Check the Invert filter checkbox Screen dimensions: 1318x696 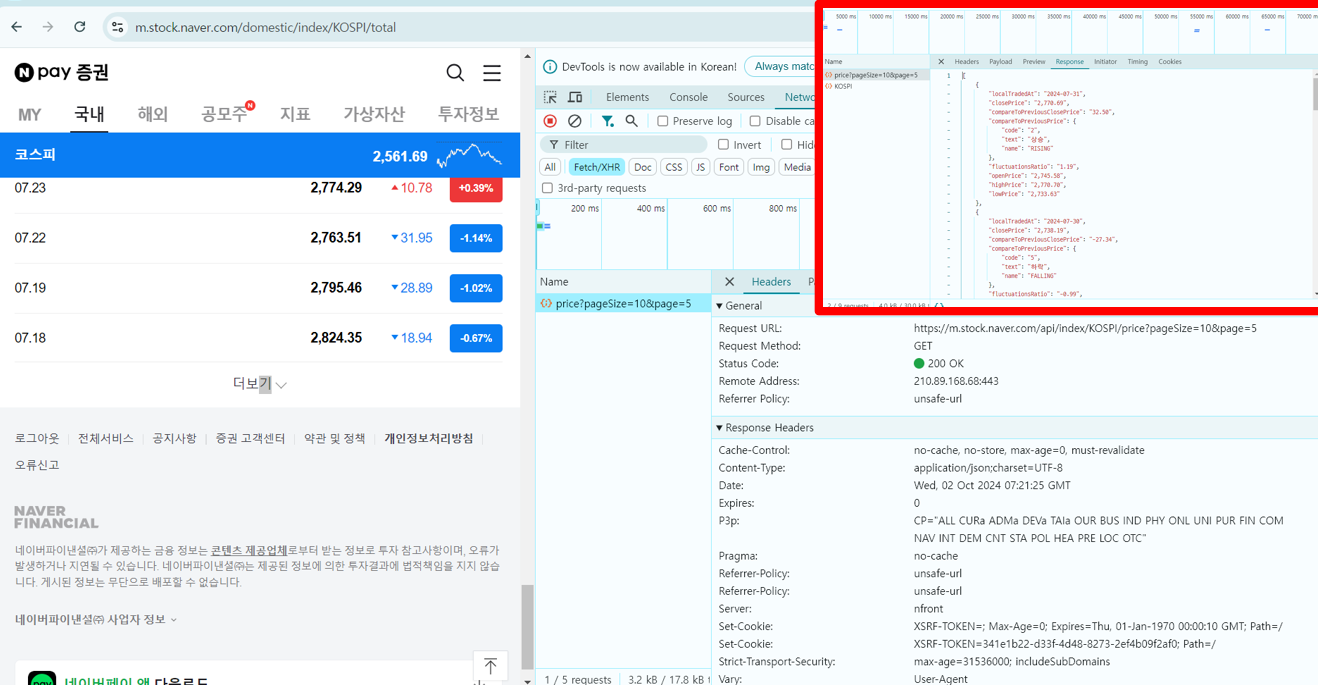724,145
